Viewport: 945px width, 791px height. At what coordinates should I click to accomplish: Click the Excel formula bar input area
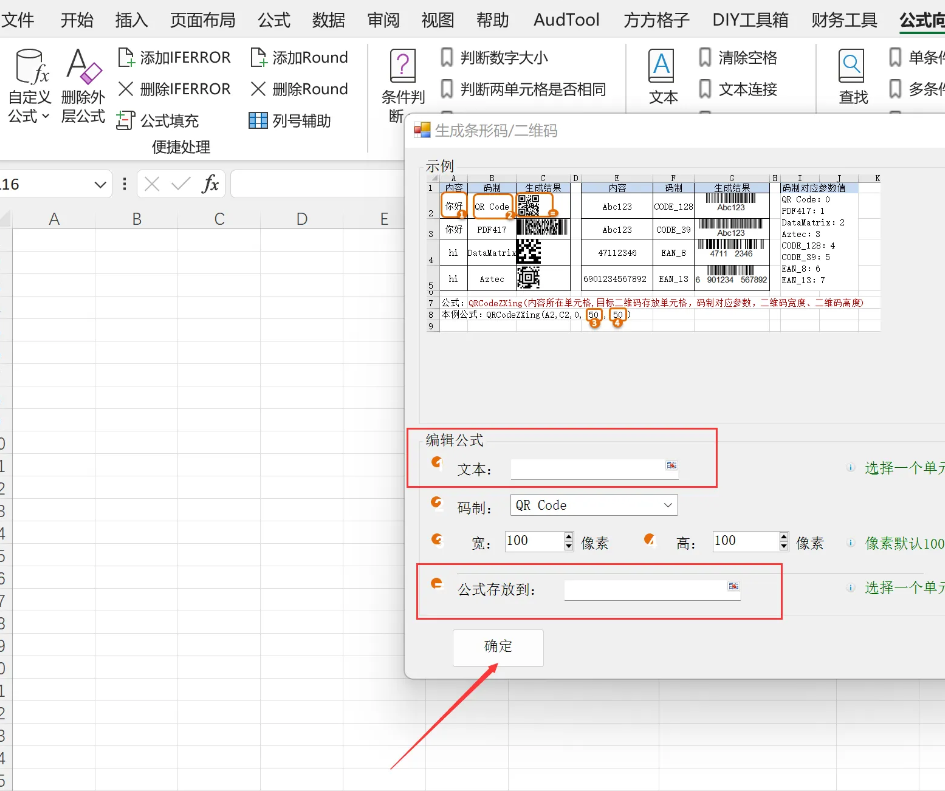[318, 184]
